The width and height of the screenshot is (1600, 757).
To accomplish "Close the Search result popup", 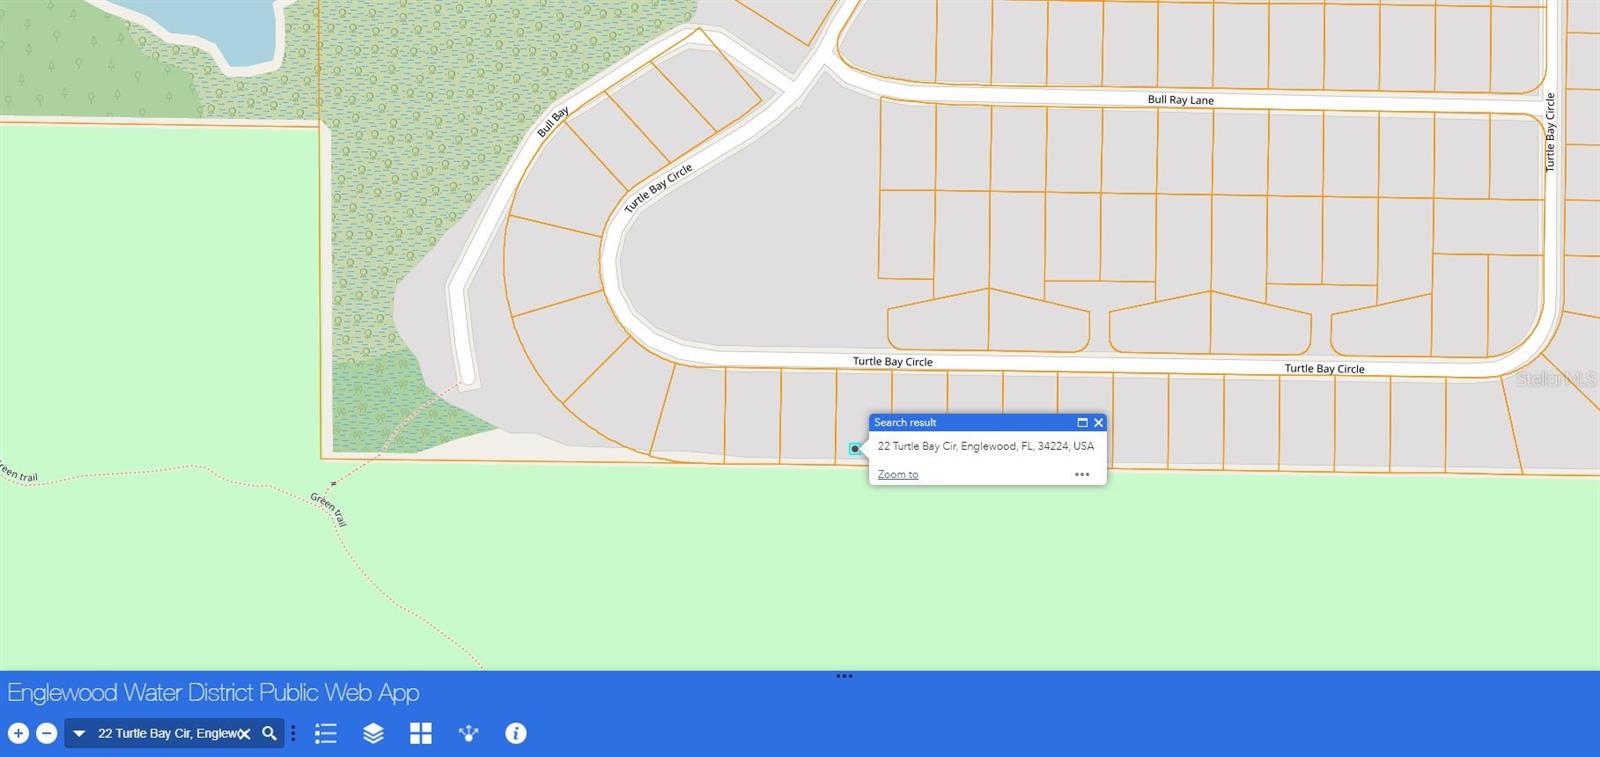I will [1098, 422].
